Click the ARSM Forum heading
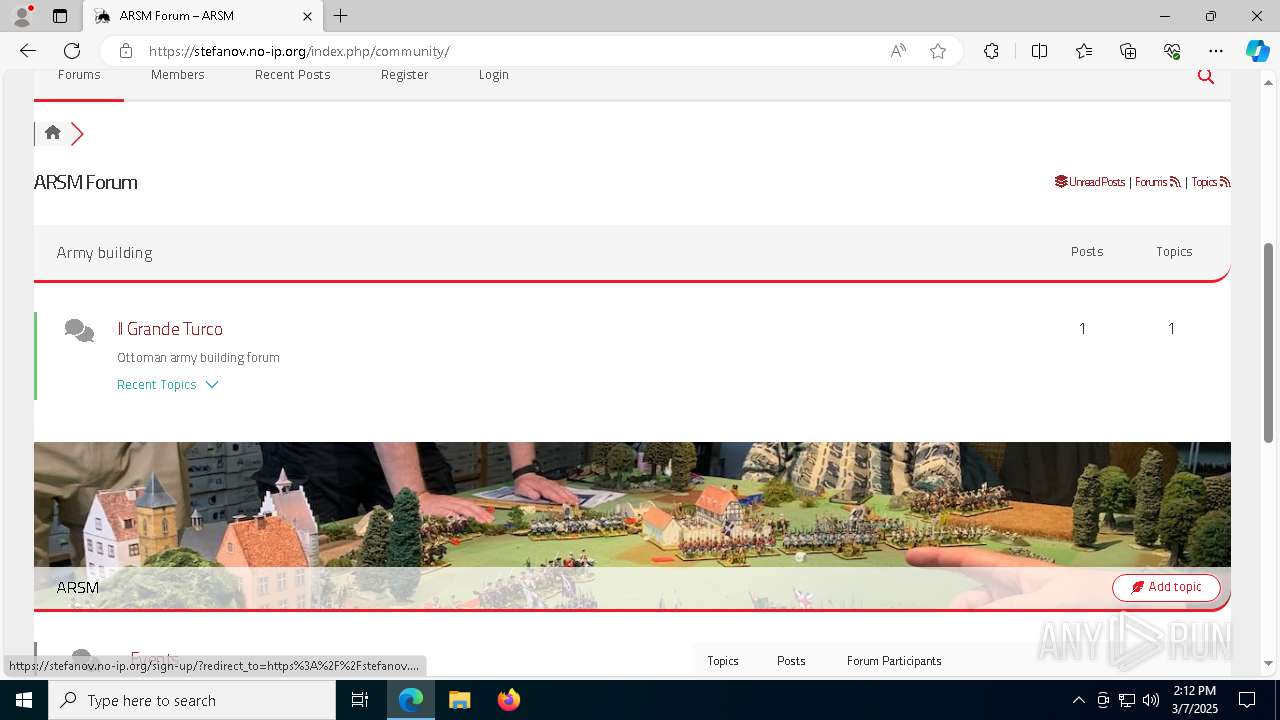 pos(86,182)
